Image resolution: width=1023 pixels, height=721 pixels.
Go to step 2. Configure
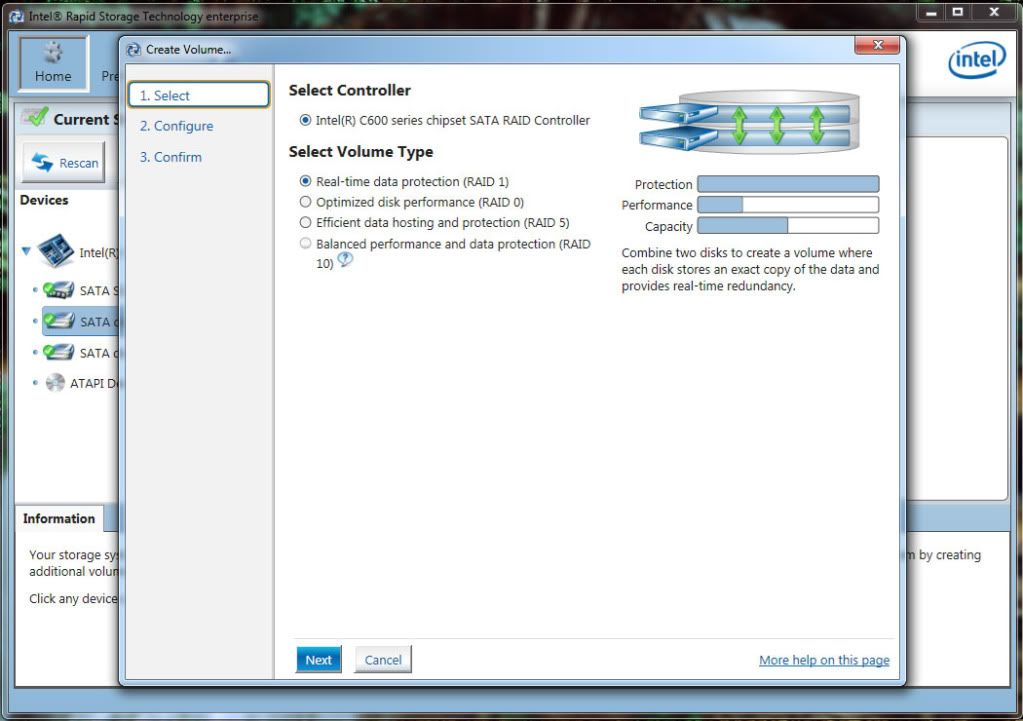coord(176,126)
